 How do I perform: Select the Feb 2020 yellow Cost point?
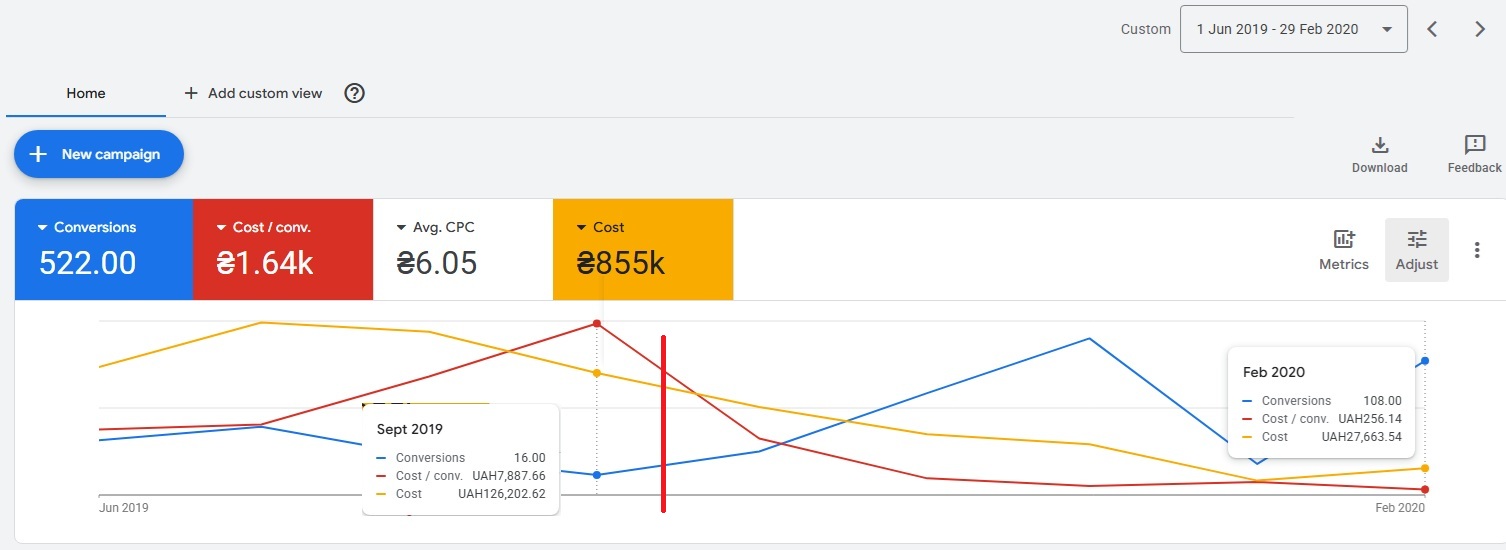click(x=1425, y=468)
